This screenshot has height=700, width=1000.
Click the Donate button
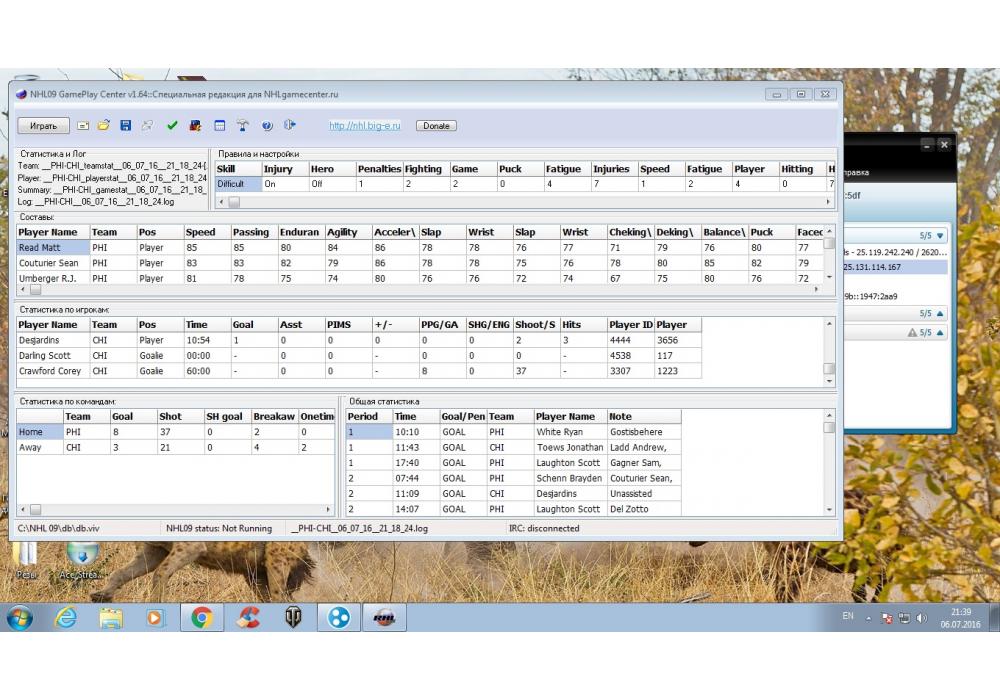coord(436,126)
